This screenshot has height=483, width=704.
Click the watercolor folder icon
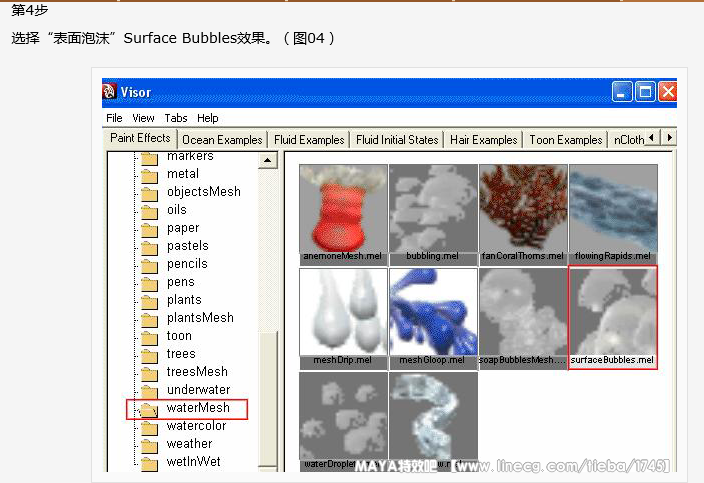point(150,427)
